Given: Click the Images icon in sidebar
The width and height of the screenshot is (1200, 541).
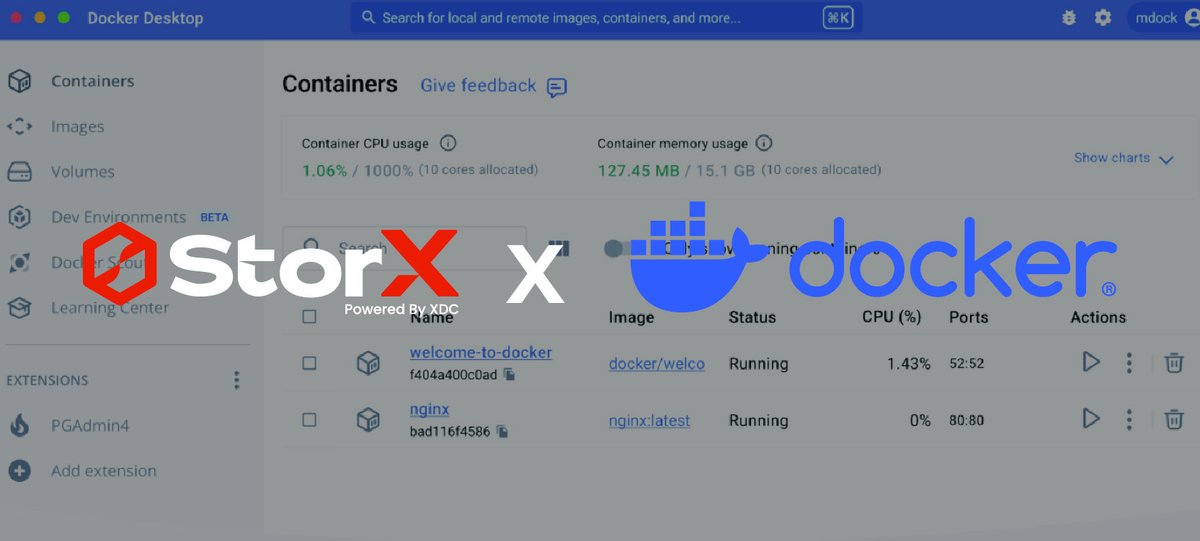Looking at the screenshot, I should point(20,127).
